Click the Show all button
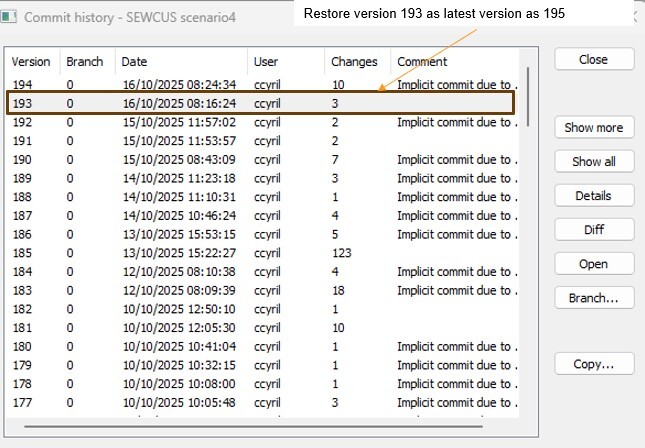This screenshot has width=645, height=448. pyautogui.click(x=593, y=162)
